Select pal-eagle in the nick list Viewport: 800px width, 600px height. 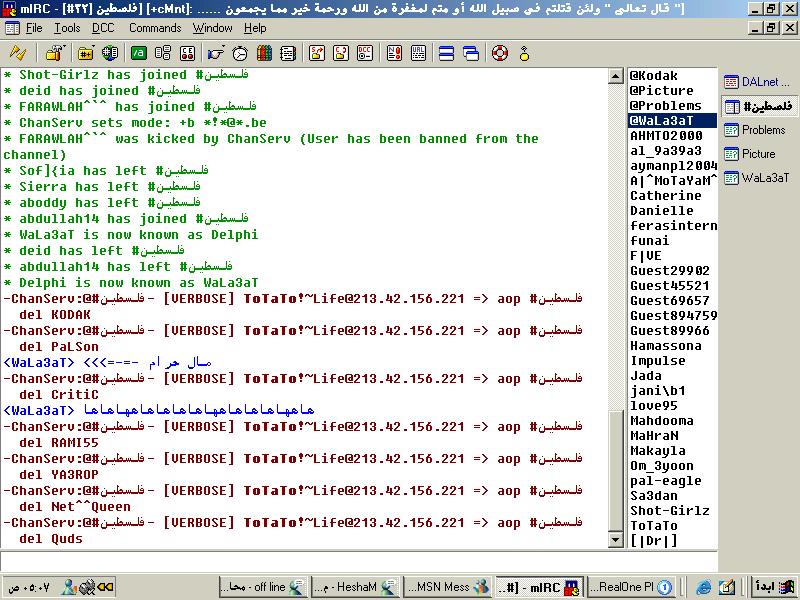(672, 481)
